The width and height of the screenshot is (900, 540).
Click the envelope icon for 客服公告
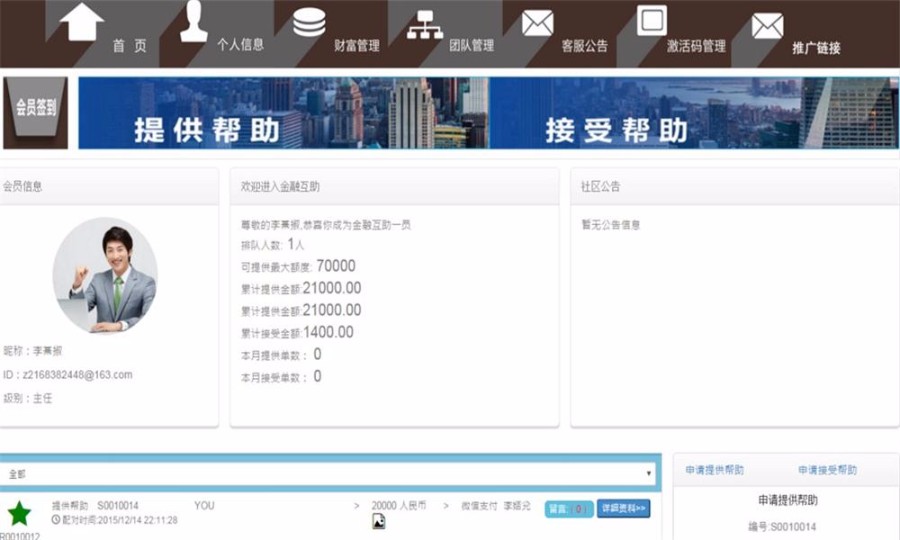pos(537,24)
